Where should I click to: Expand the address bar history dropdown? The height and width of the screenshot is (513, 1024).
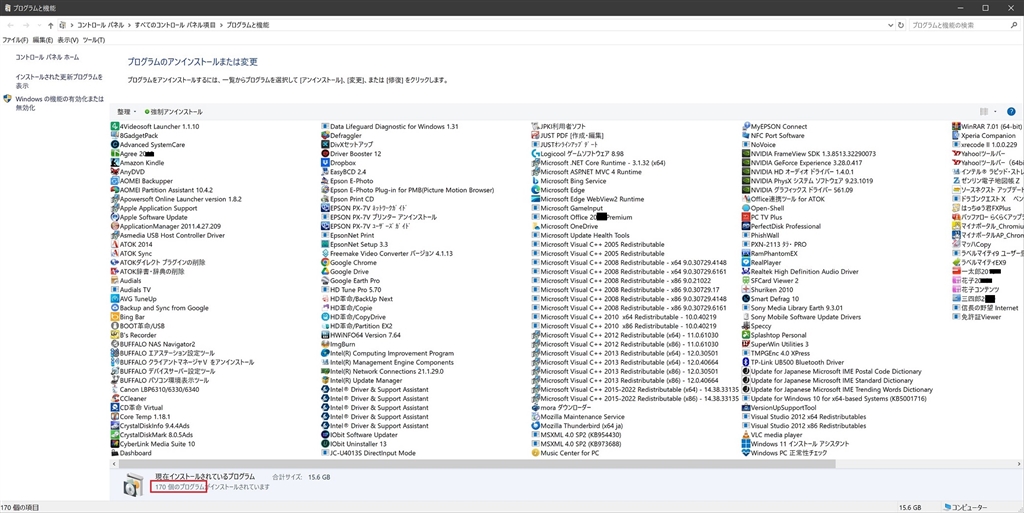[891, 25]
